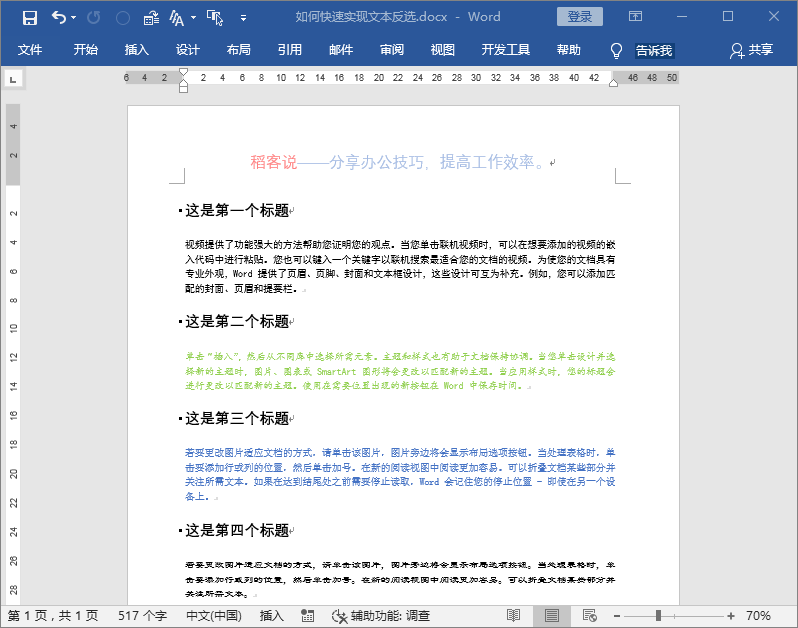Click the zoom slider handle
The image size is (798, 628).
point(658,616)
